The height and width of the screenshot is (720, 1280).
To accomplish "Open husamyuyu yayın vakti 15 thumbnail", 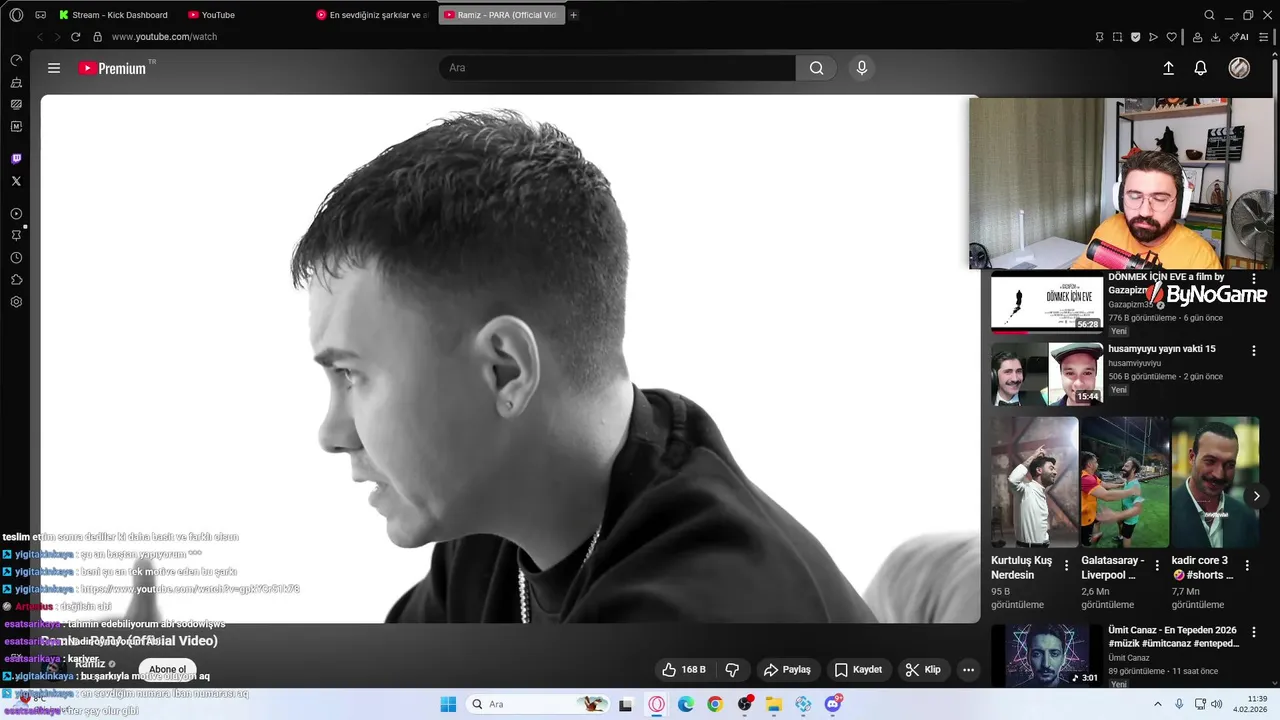I will pos(1047,374).
